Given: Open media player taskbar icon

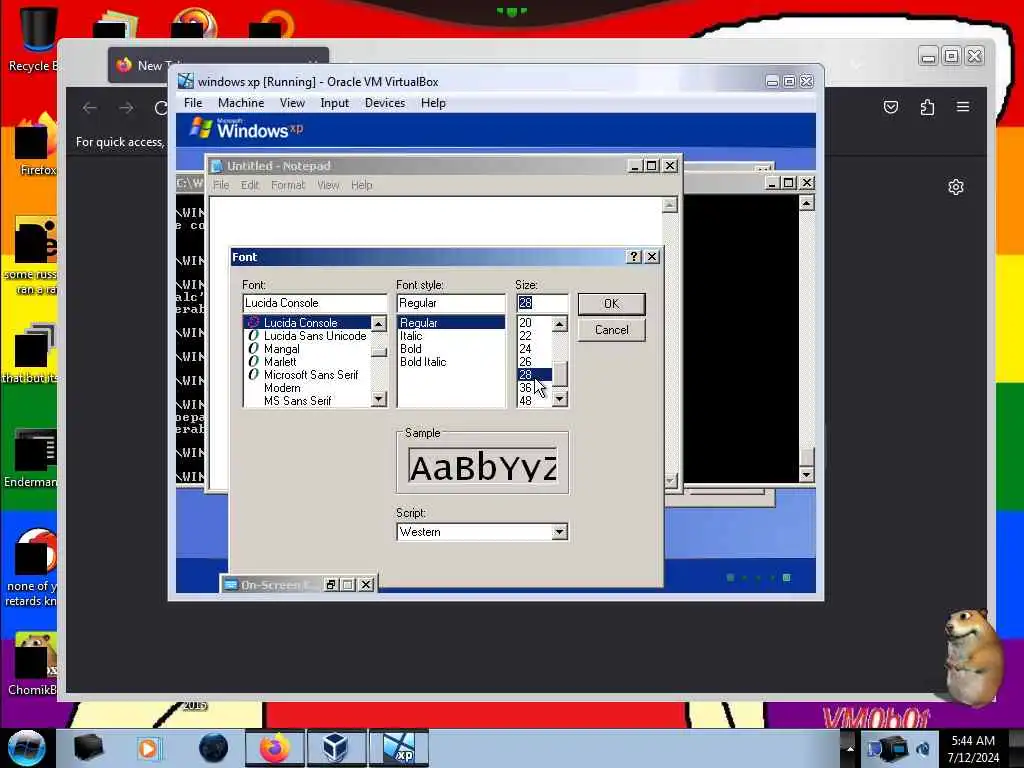Looking at the screenshot, I should point(149,748).
